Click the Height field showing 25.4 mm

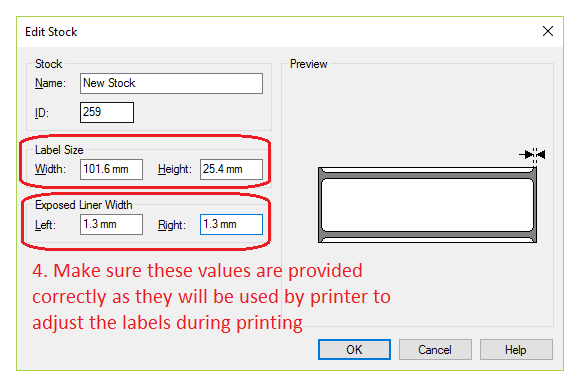pos(231,169)
